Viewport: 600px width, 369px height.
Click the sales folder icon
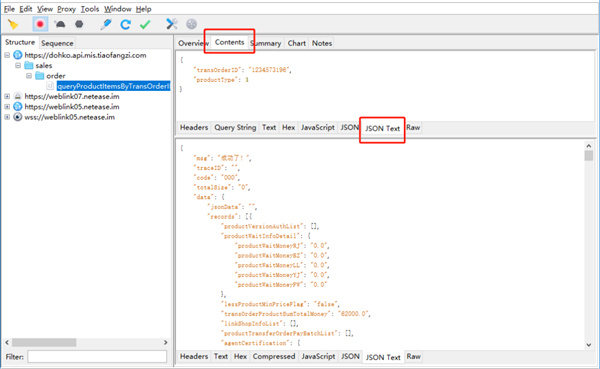click(x=29, y=65)
